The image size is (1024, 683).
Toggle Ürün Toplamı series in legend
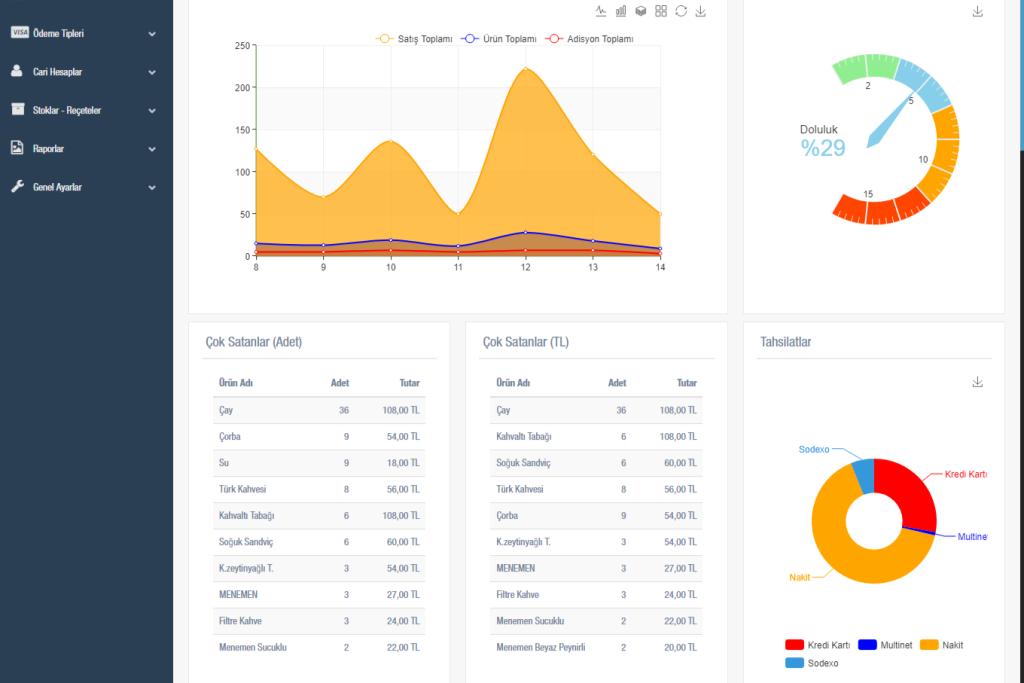[499, 39]
